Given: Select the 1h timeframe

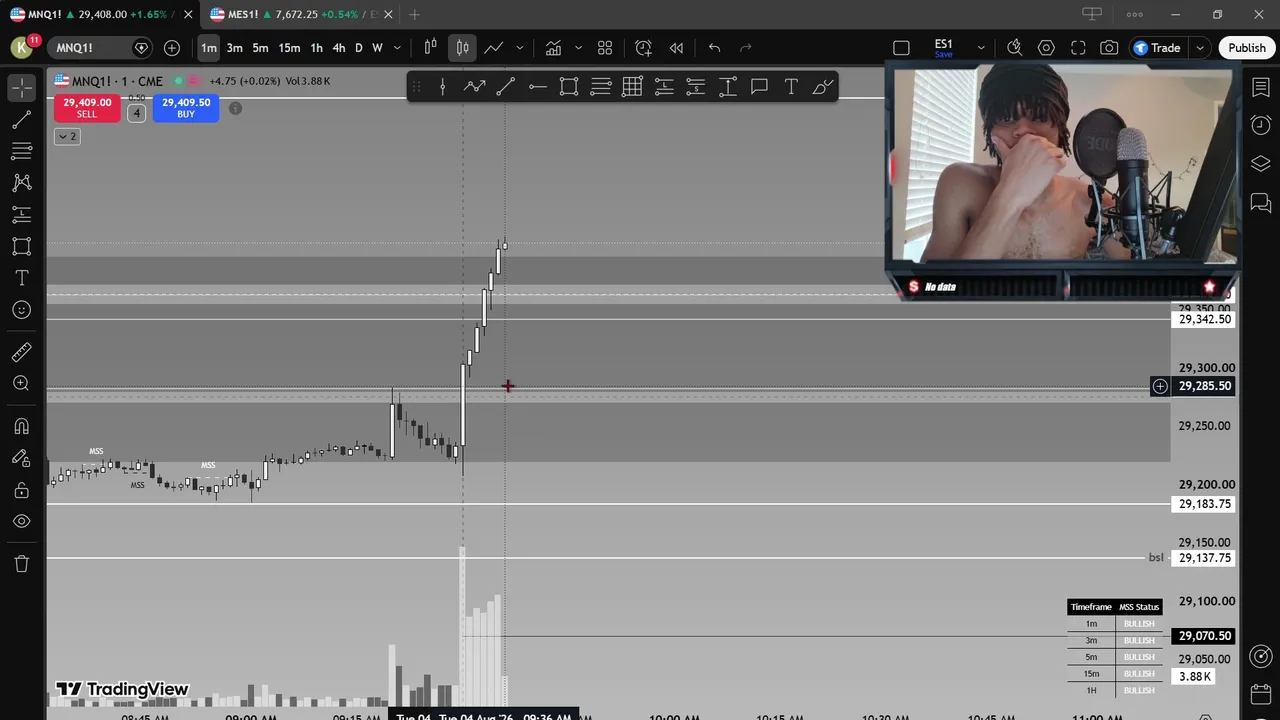Looking at the screenshot, I should [316, 48].
